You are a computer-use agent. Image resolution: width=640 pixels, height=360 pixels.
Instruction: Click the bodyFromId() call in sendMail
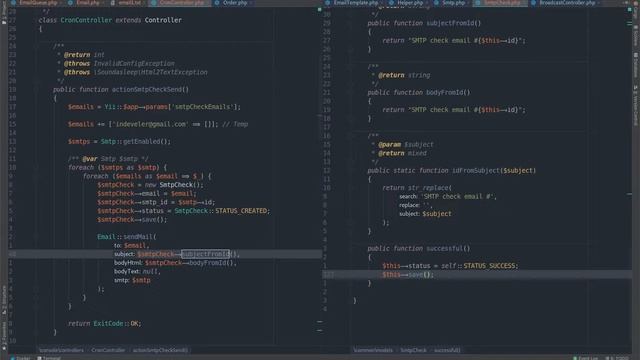212,263
